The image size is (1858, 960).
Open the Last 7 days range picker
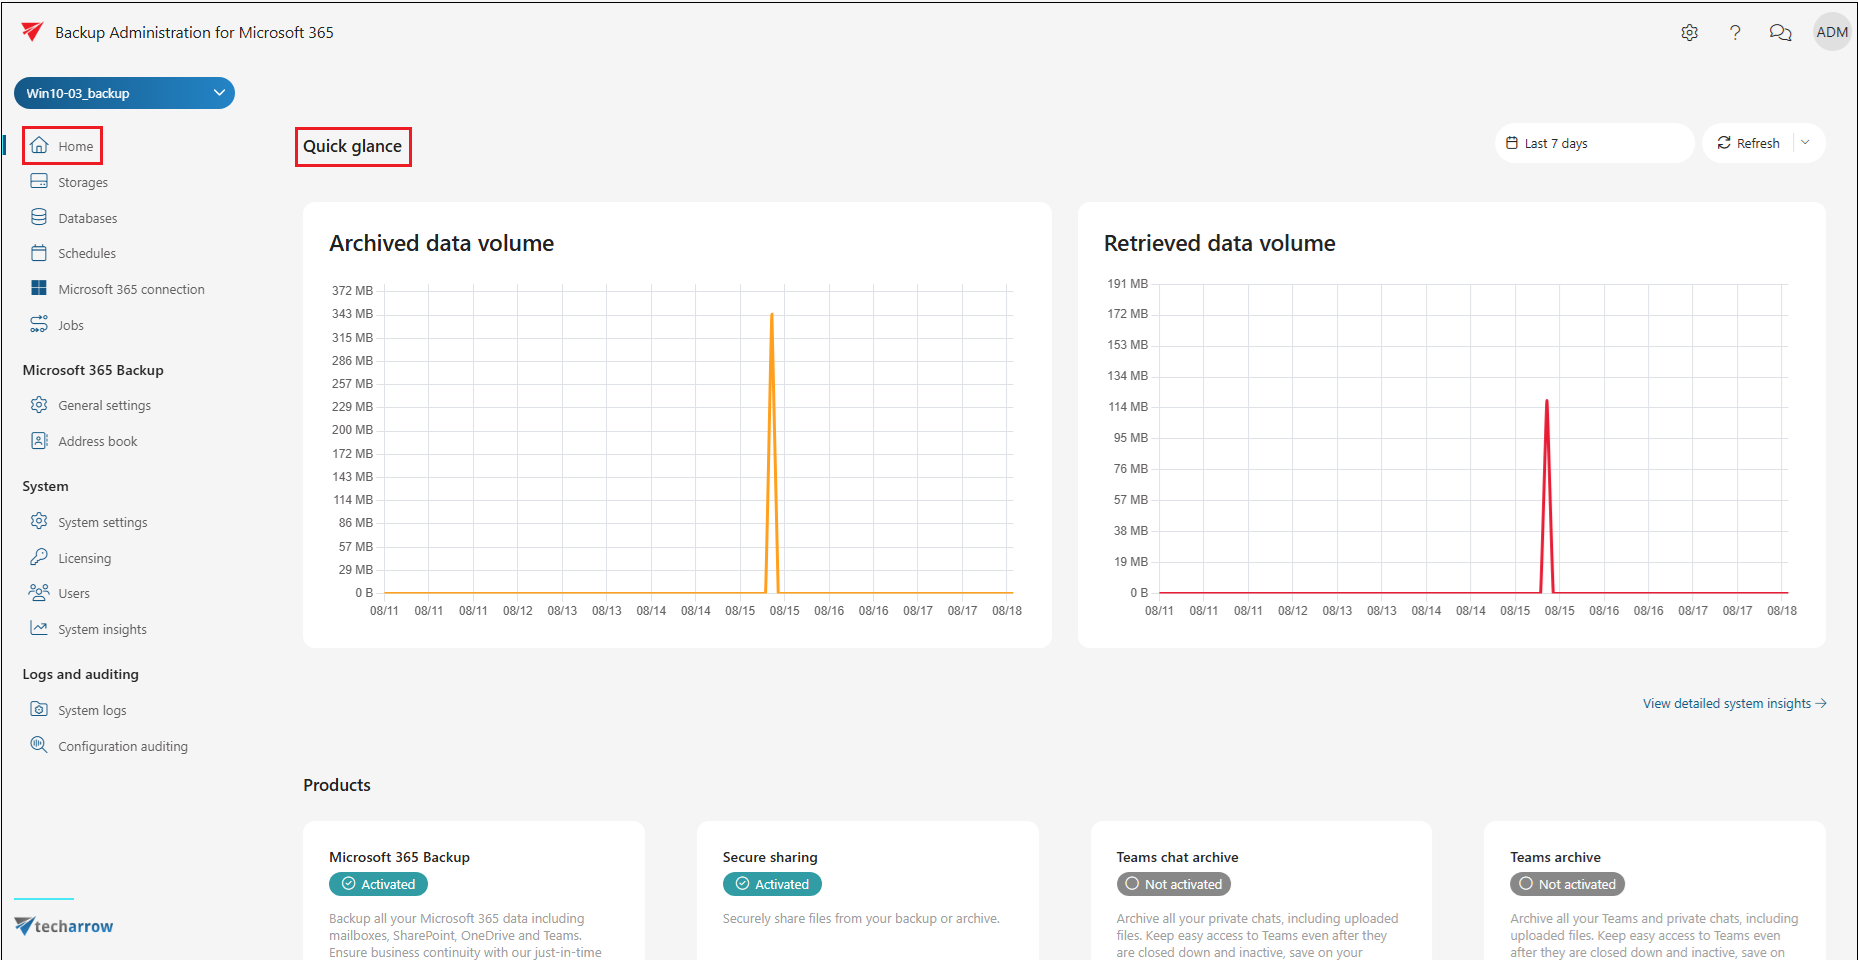(x=1594, y=143)
